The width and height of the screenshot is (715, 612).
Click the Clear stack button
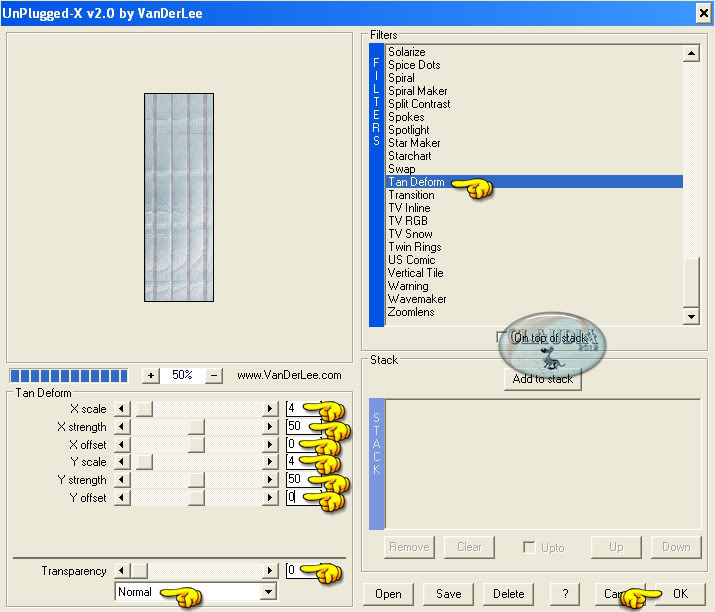coord(469,547)
